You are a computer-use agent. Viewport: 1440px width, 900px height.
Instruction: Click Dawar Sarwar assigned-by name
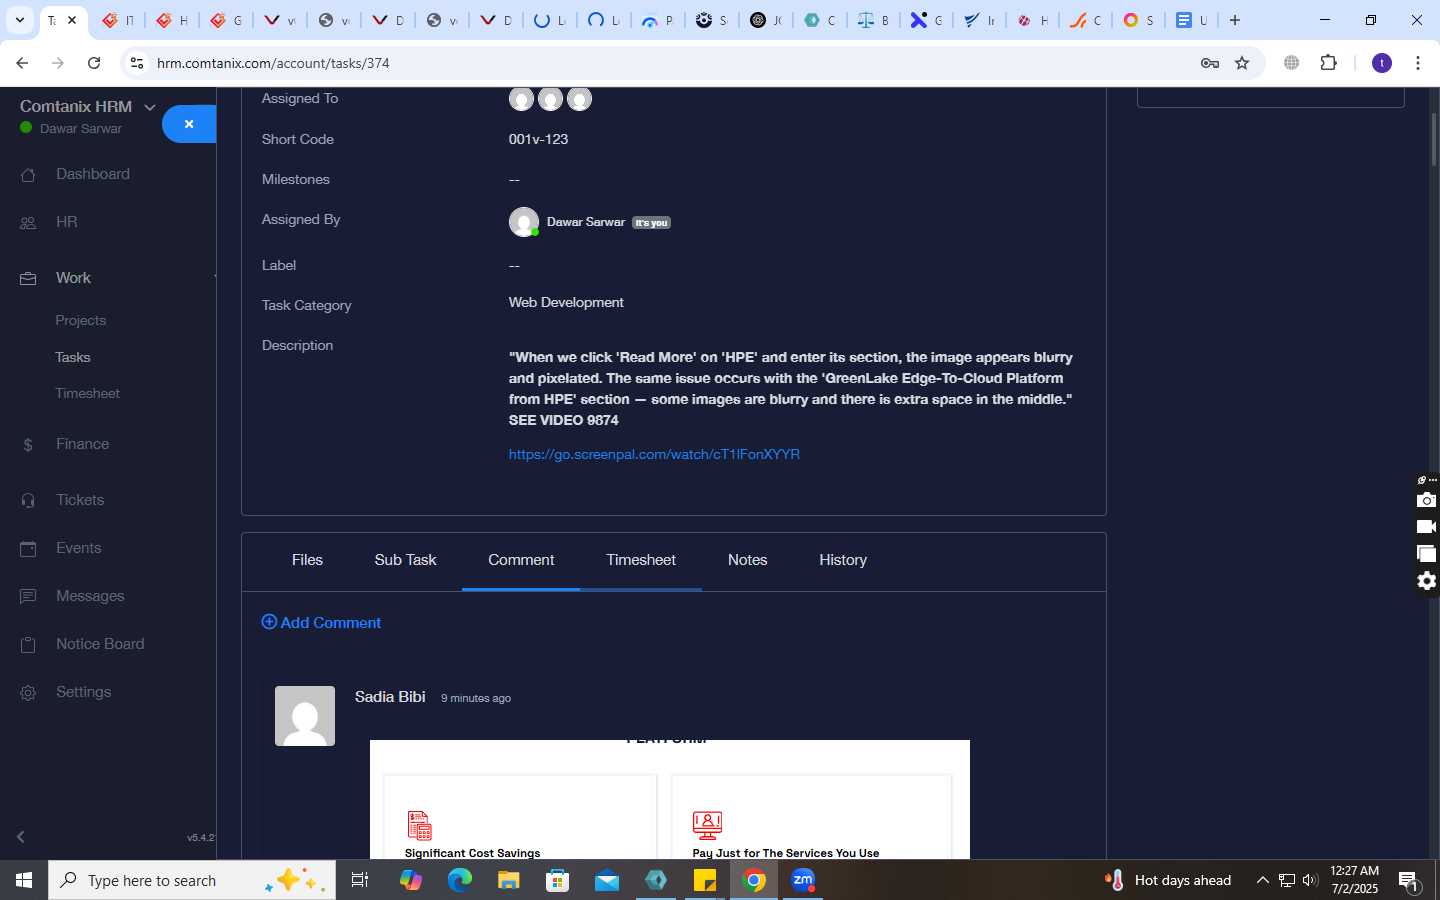click(x=586, y=222)
